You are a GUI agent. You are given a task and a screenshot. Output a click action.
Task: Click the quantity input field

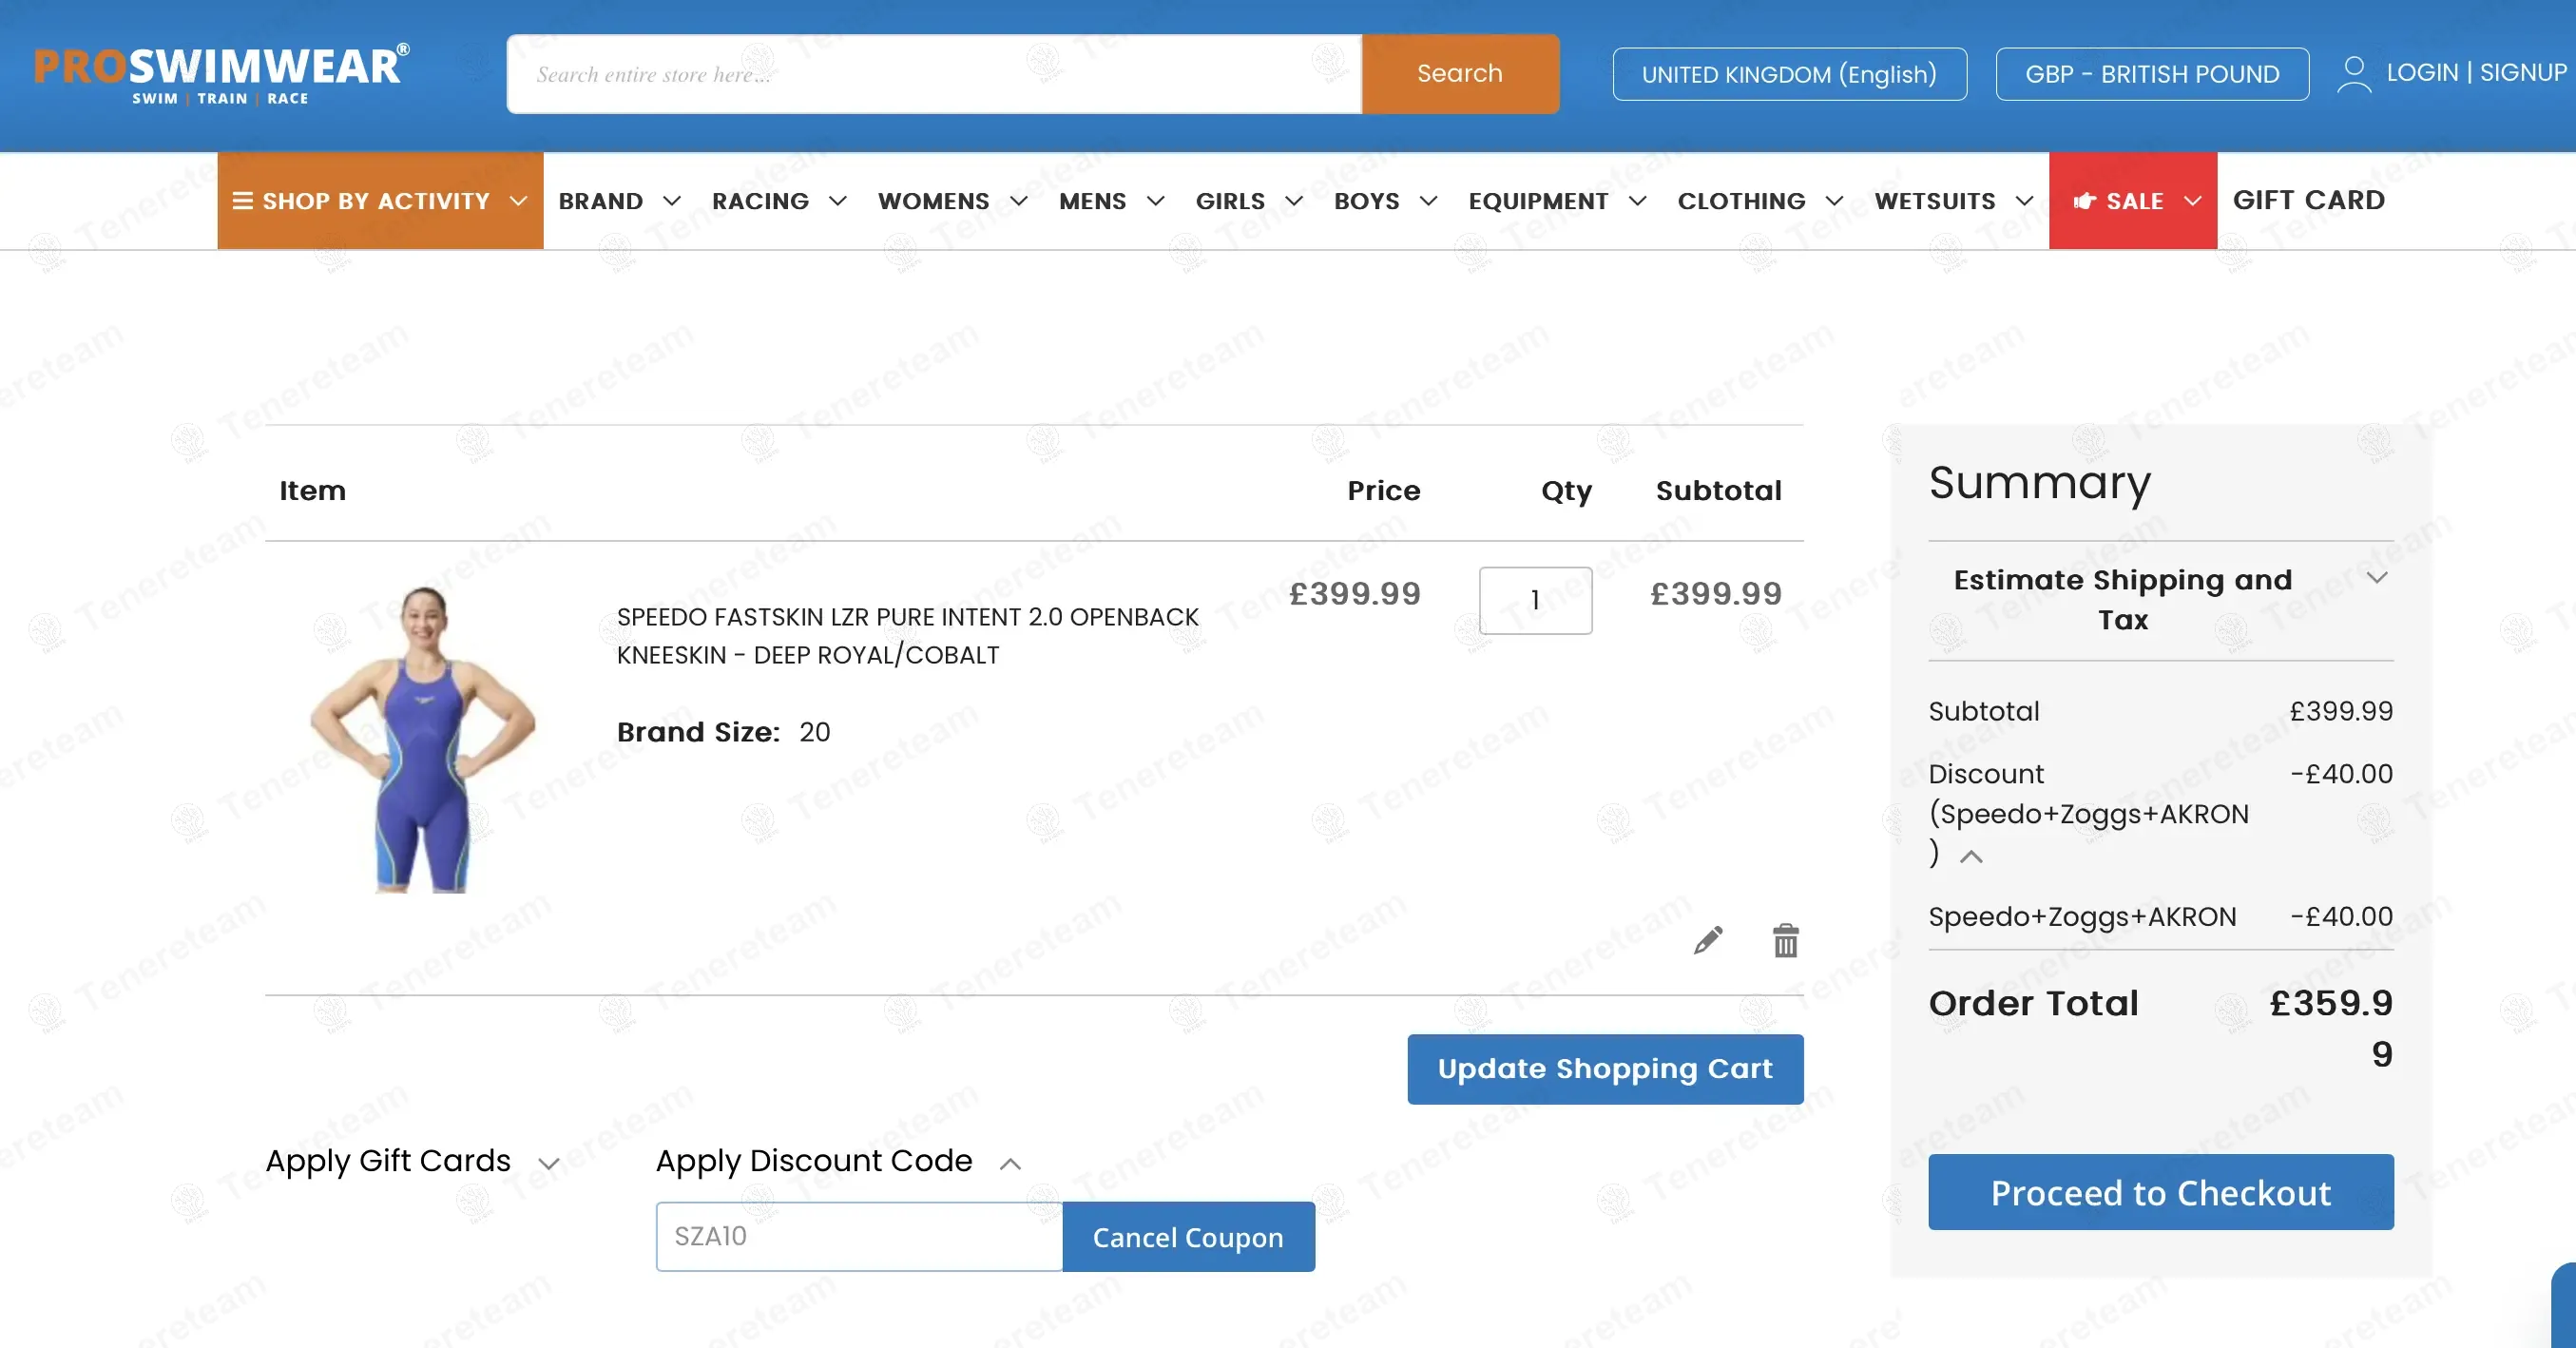coord(1535,600)
